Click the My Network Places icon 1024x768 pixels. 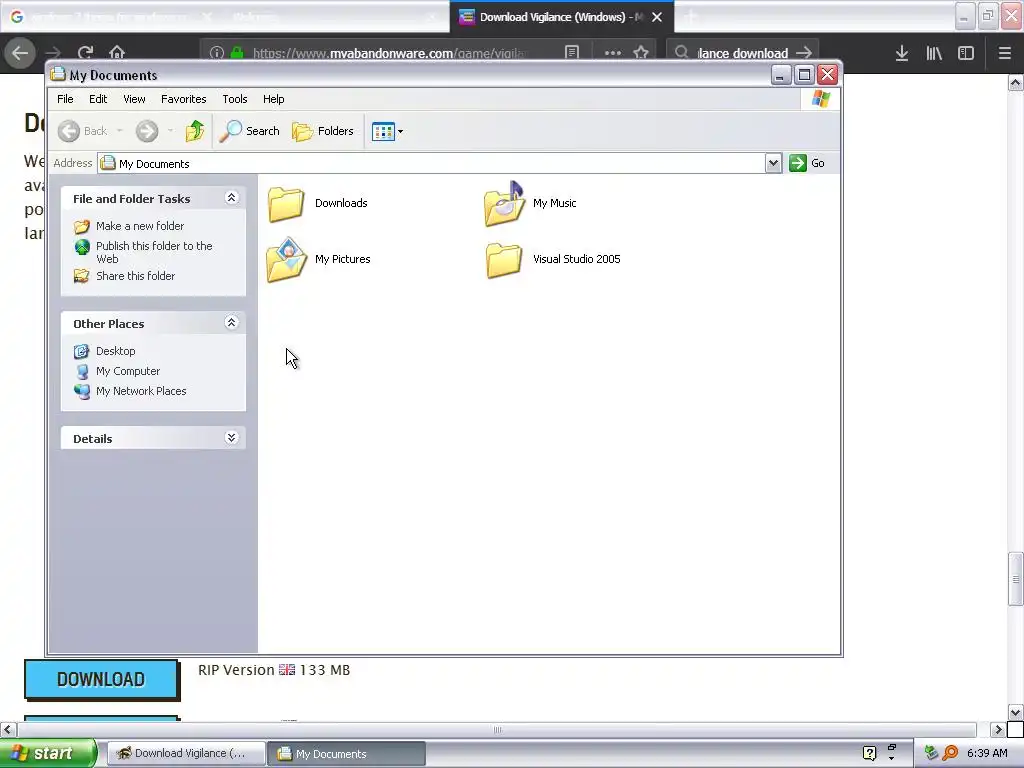[82, 391]
